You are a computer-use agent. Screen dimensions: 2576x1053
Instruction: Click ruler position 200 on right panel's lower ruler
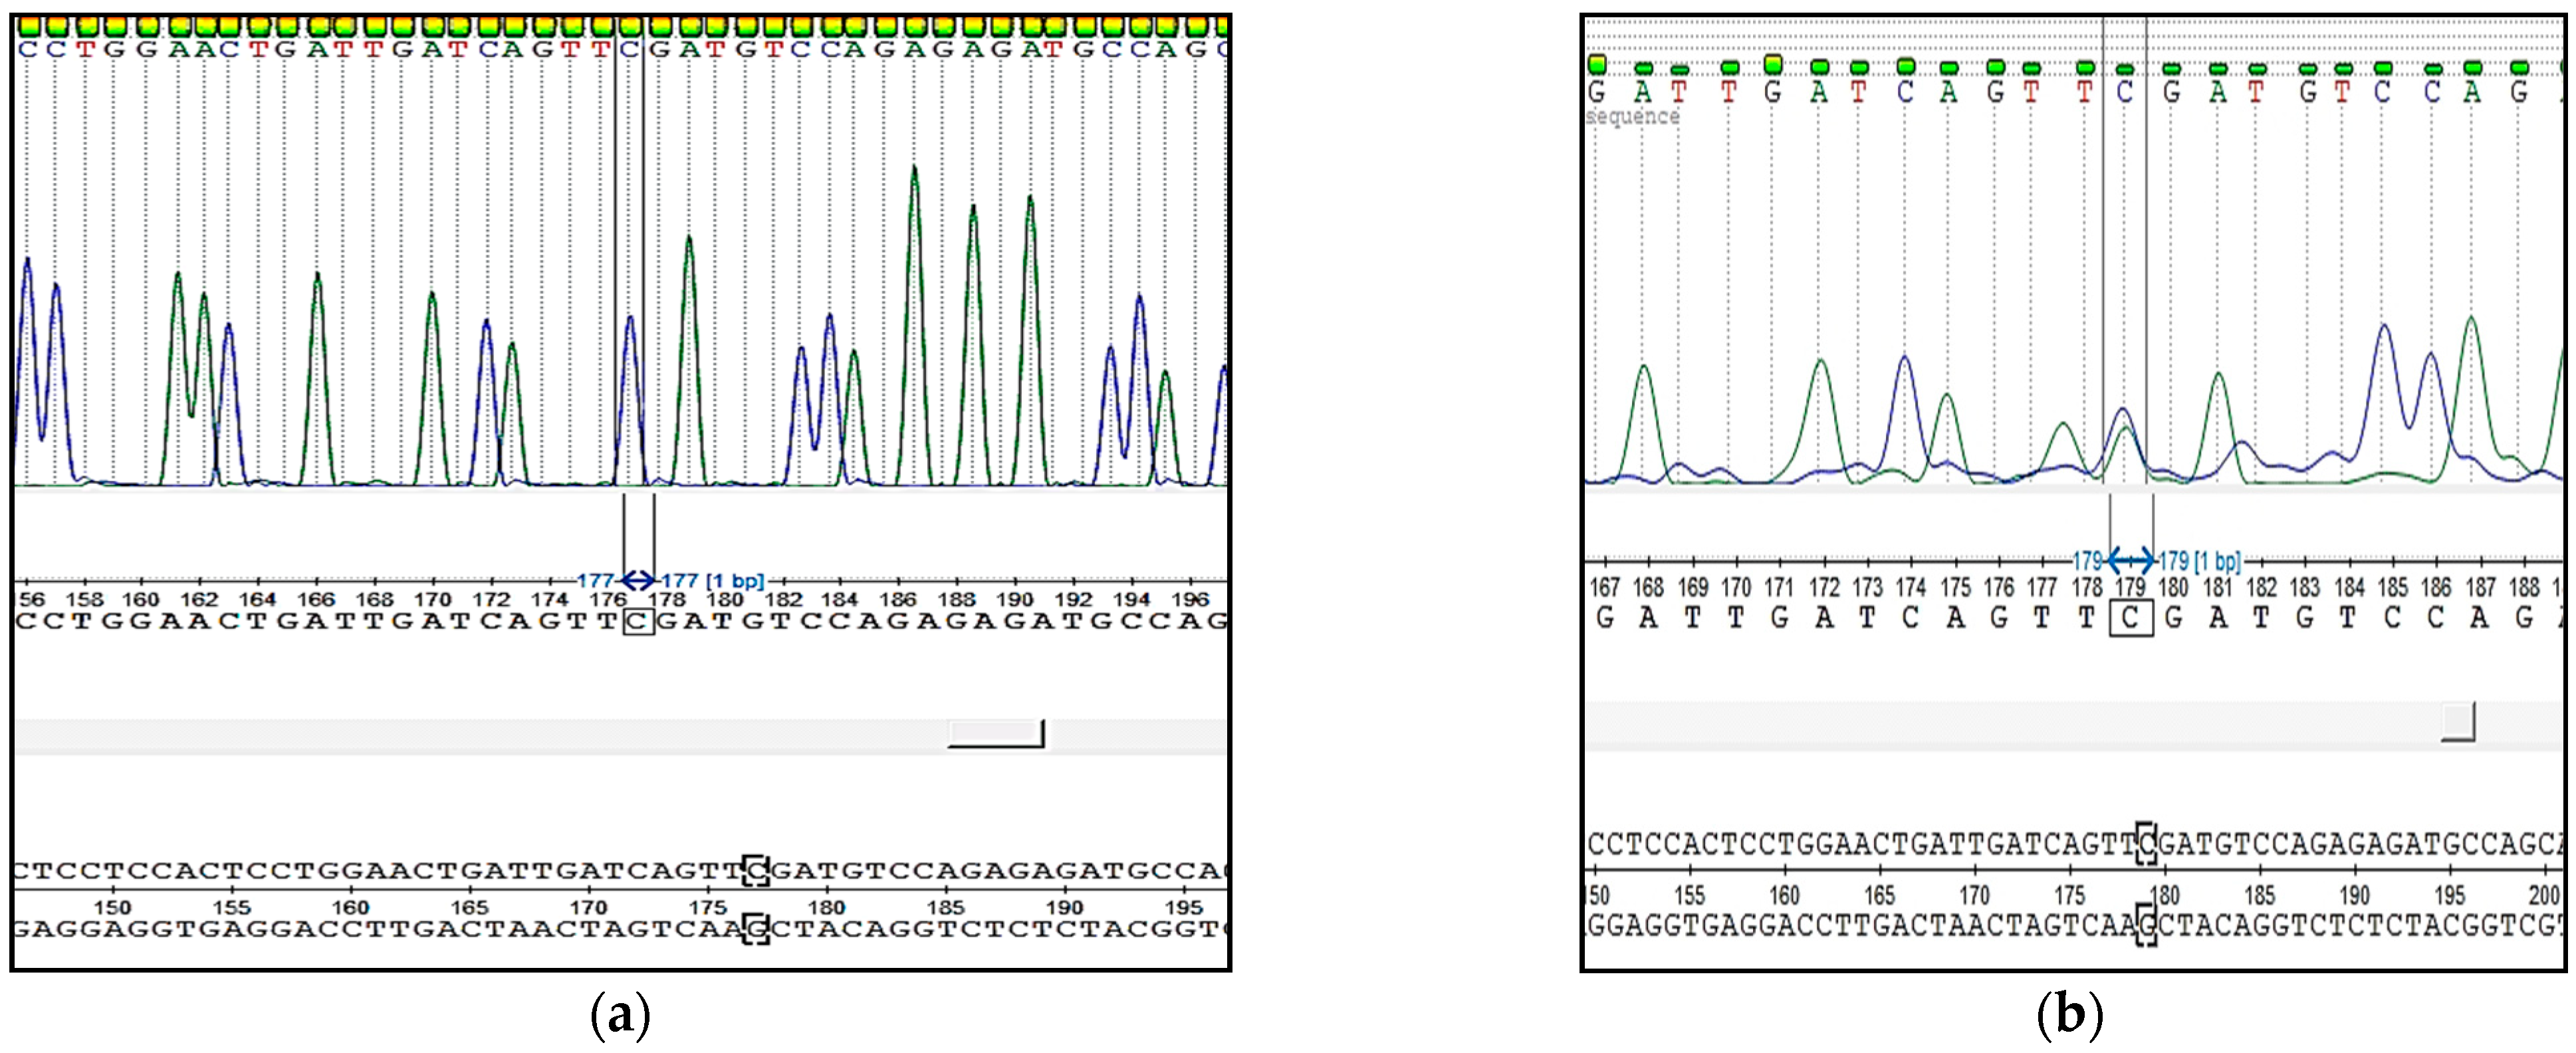tap(2545, 895)
